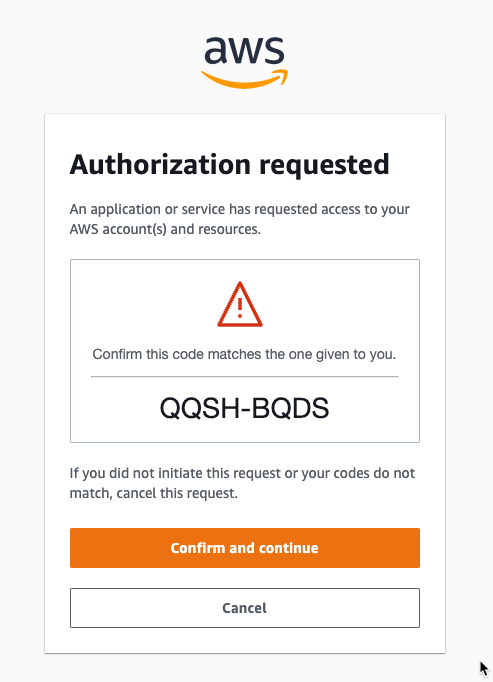493x682 pixels.
Task: Click the 'Confirm this code matches' instruction text
Action: [x=244, y=354]
